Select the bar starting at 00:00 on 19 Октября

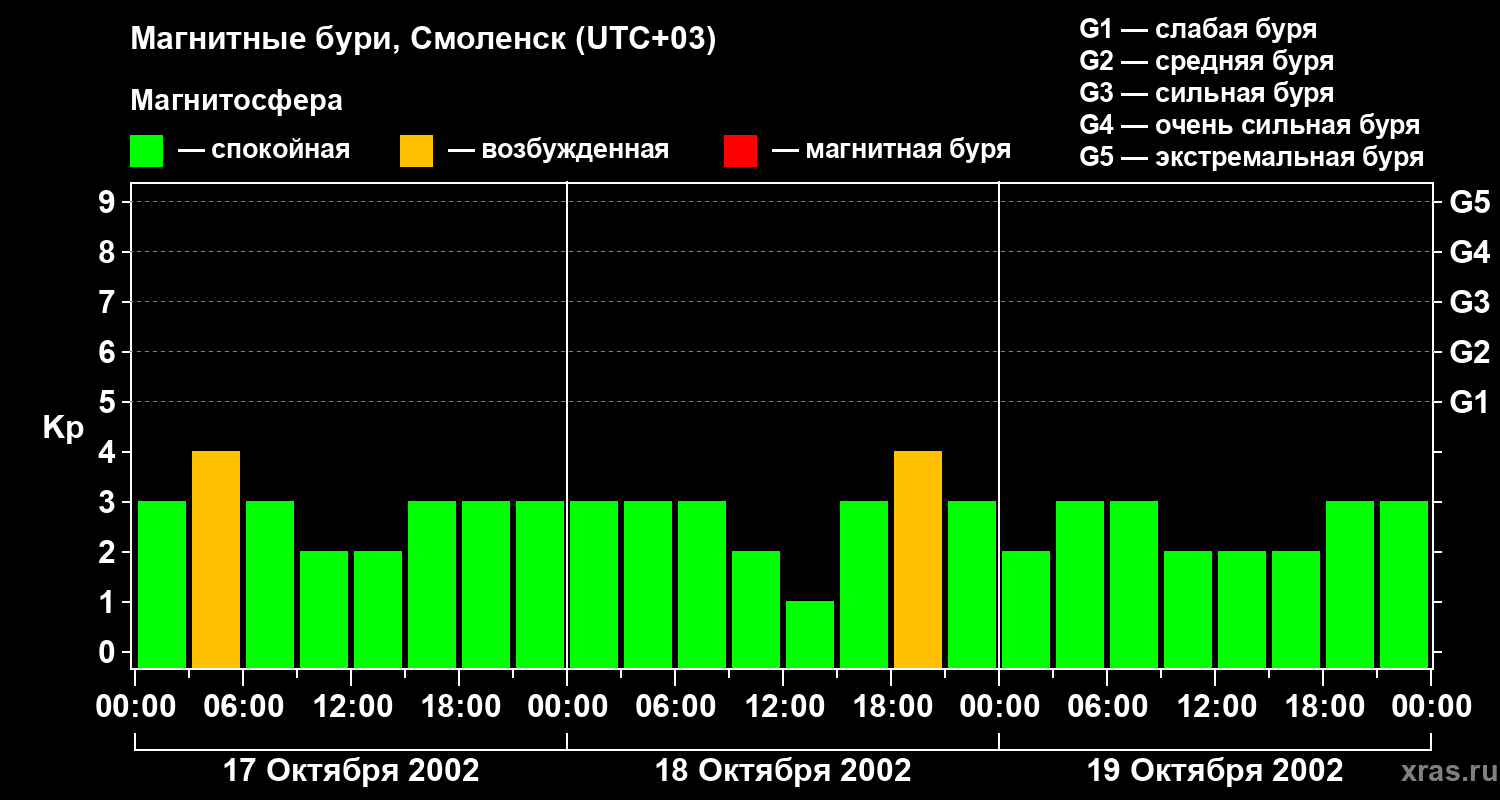pos(1026,609)
